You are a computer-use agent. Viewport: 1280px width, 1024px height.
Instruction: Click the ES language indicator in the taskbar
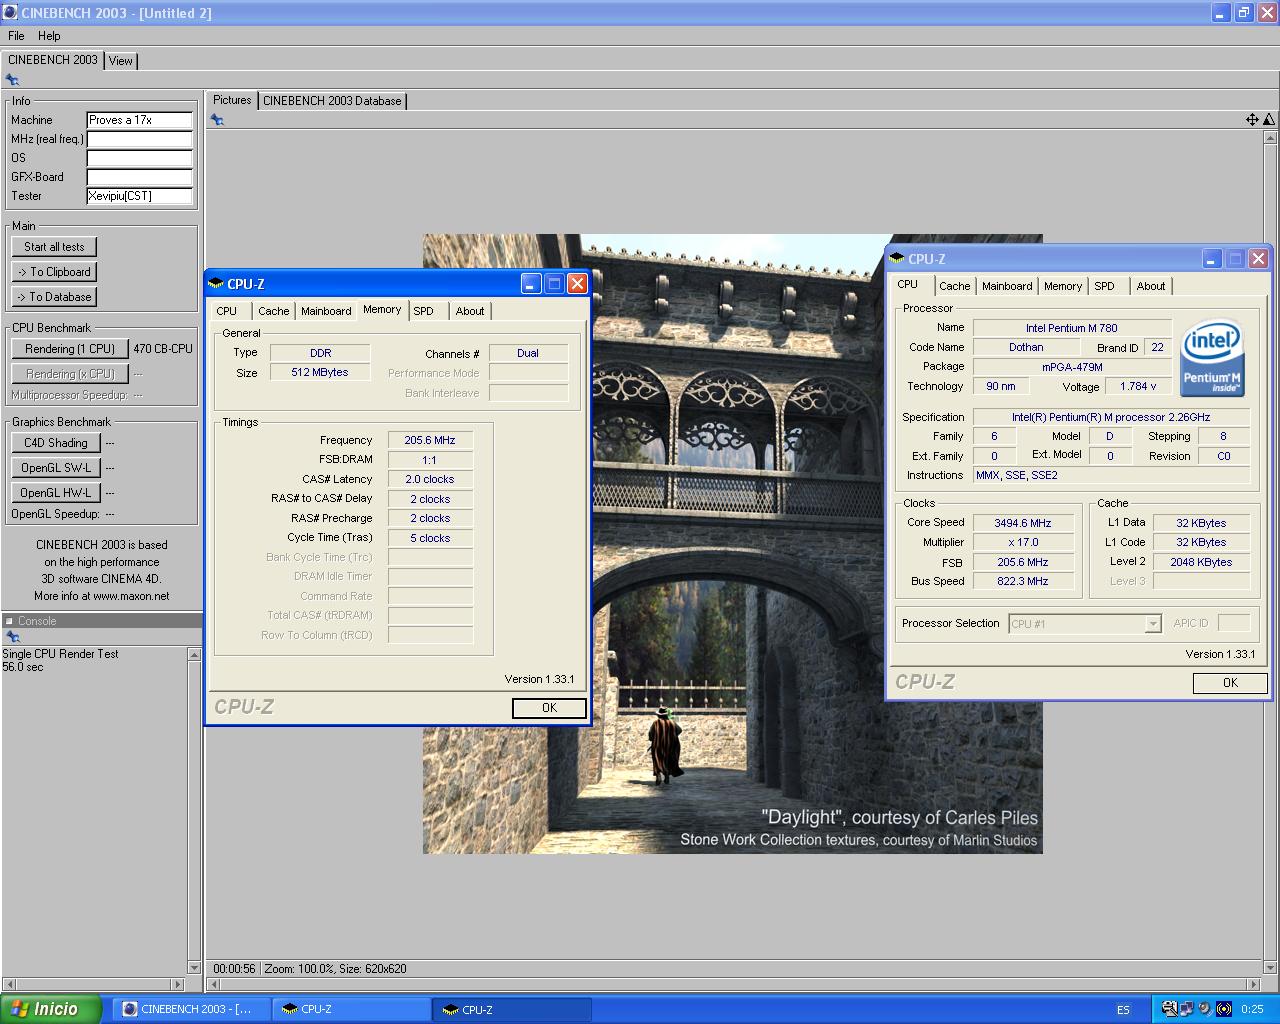click(1123, 1010)
